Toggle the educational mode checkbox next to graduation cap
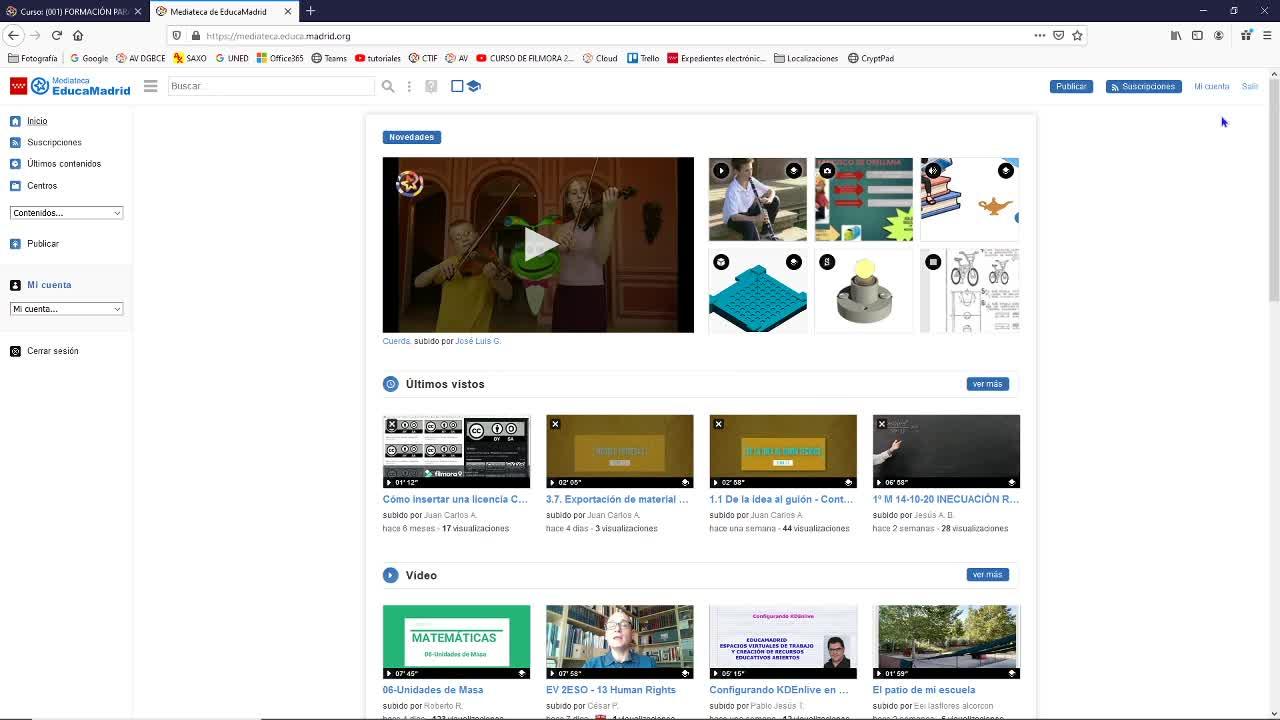This screenshot has width=1280, height=720. click(x=457, y=86)
